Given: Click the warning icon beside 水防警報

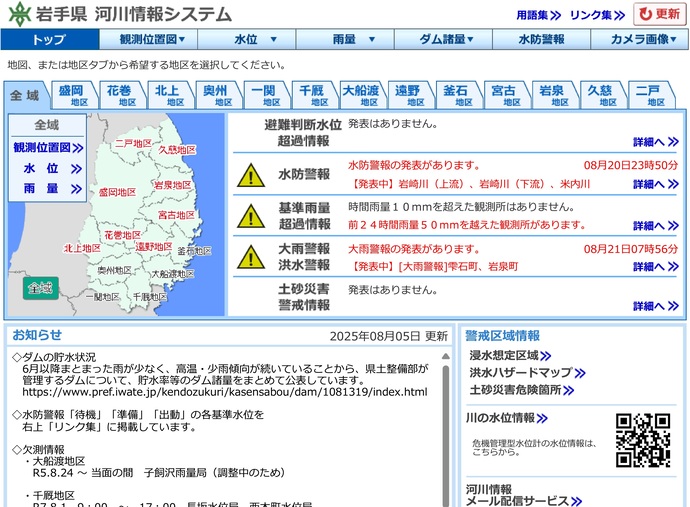Looking at the screenshot, I should tap(249, 174).
